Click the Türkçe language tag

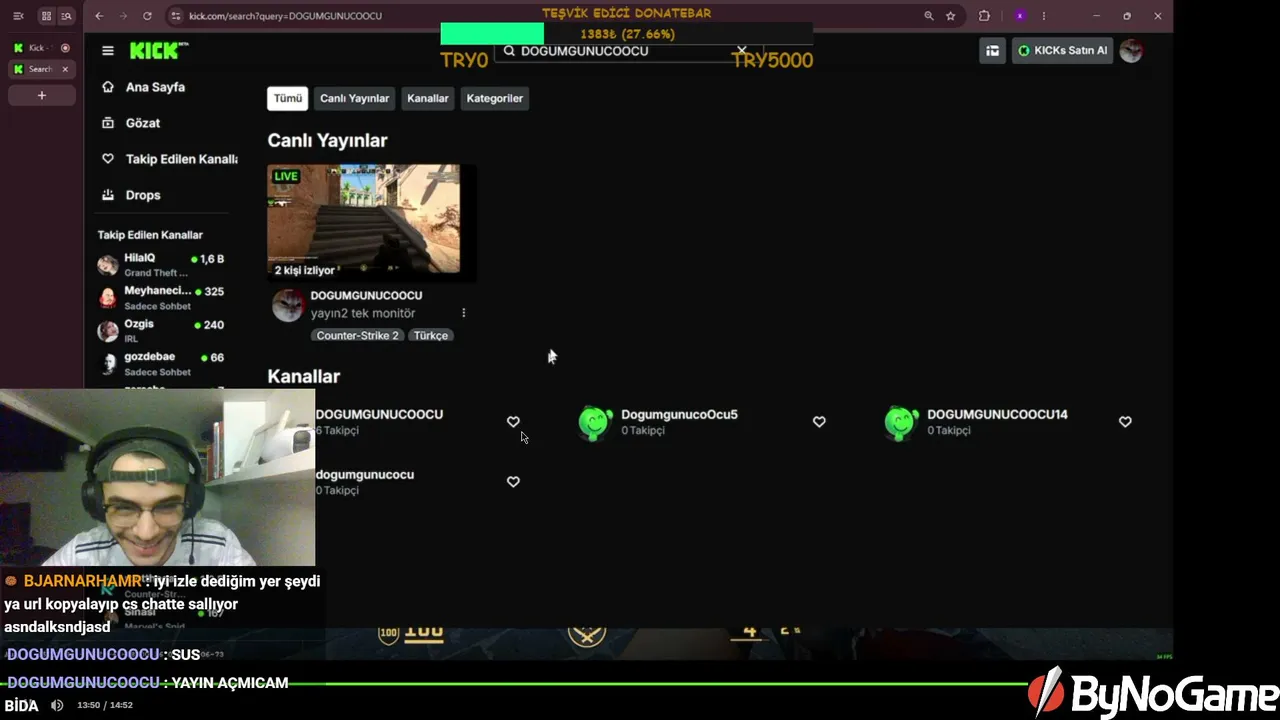click(431, 336)
